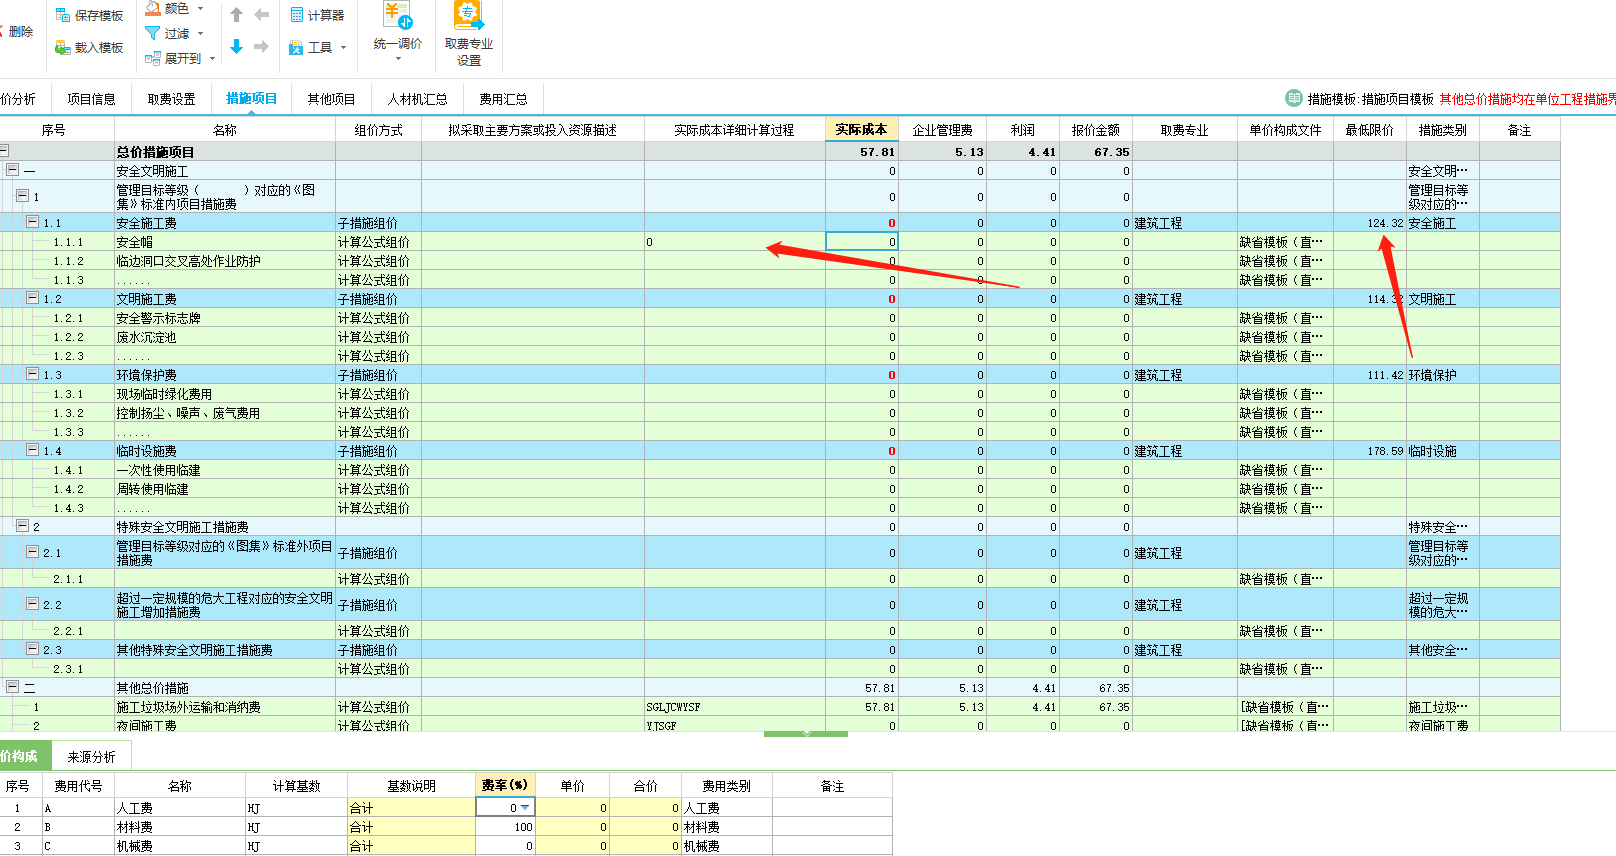The image size is (1616, 856).
Task: Select the 措施项目 tab
Action: (251, 98)
